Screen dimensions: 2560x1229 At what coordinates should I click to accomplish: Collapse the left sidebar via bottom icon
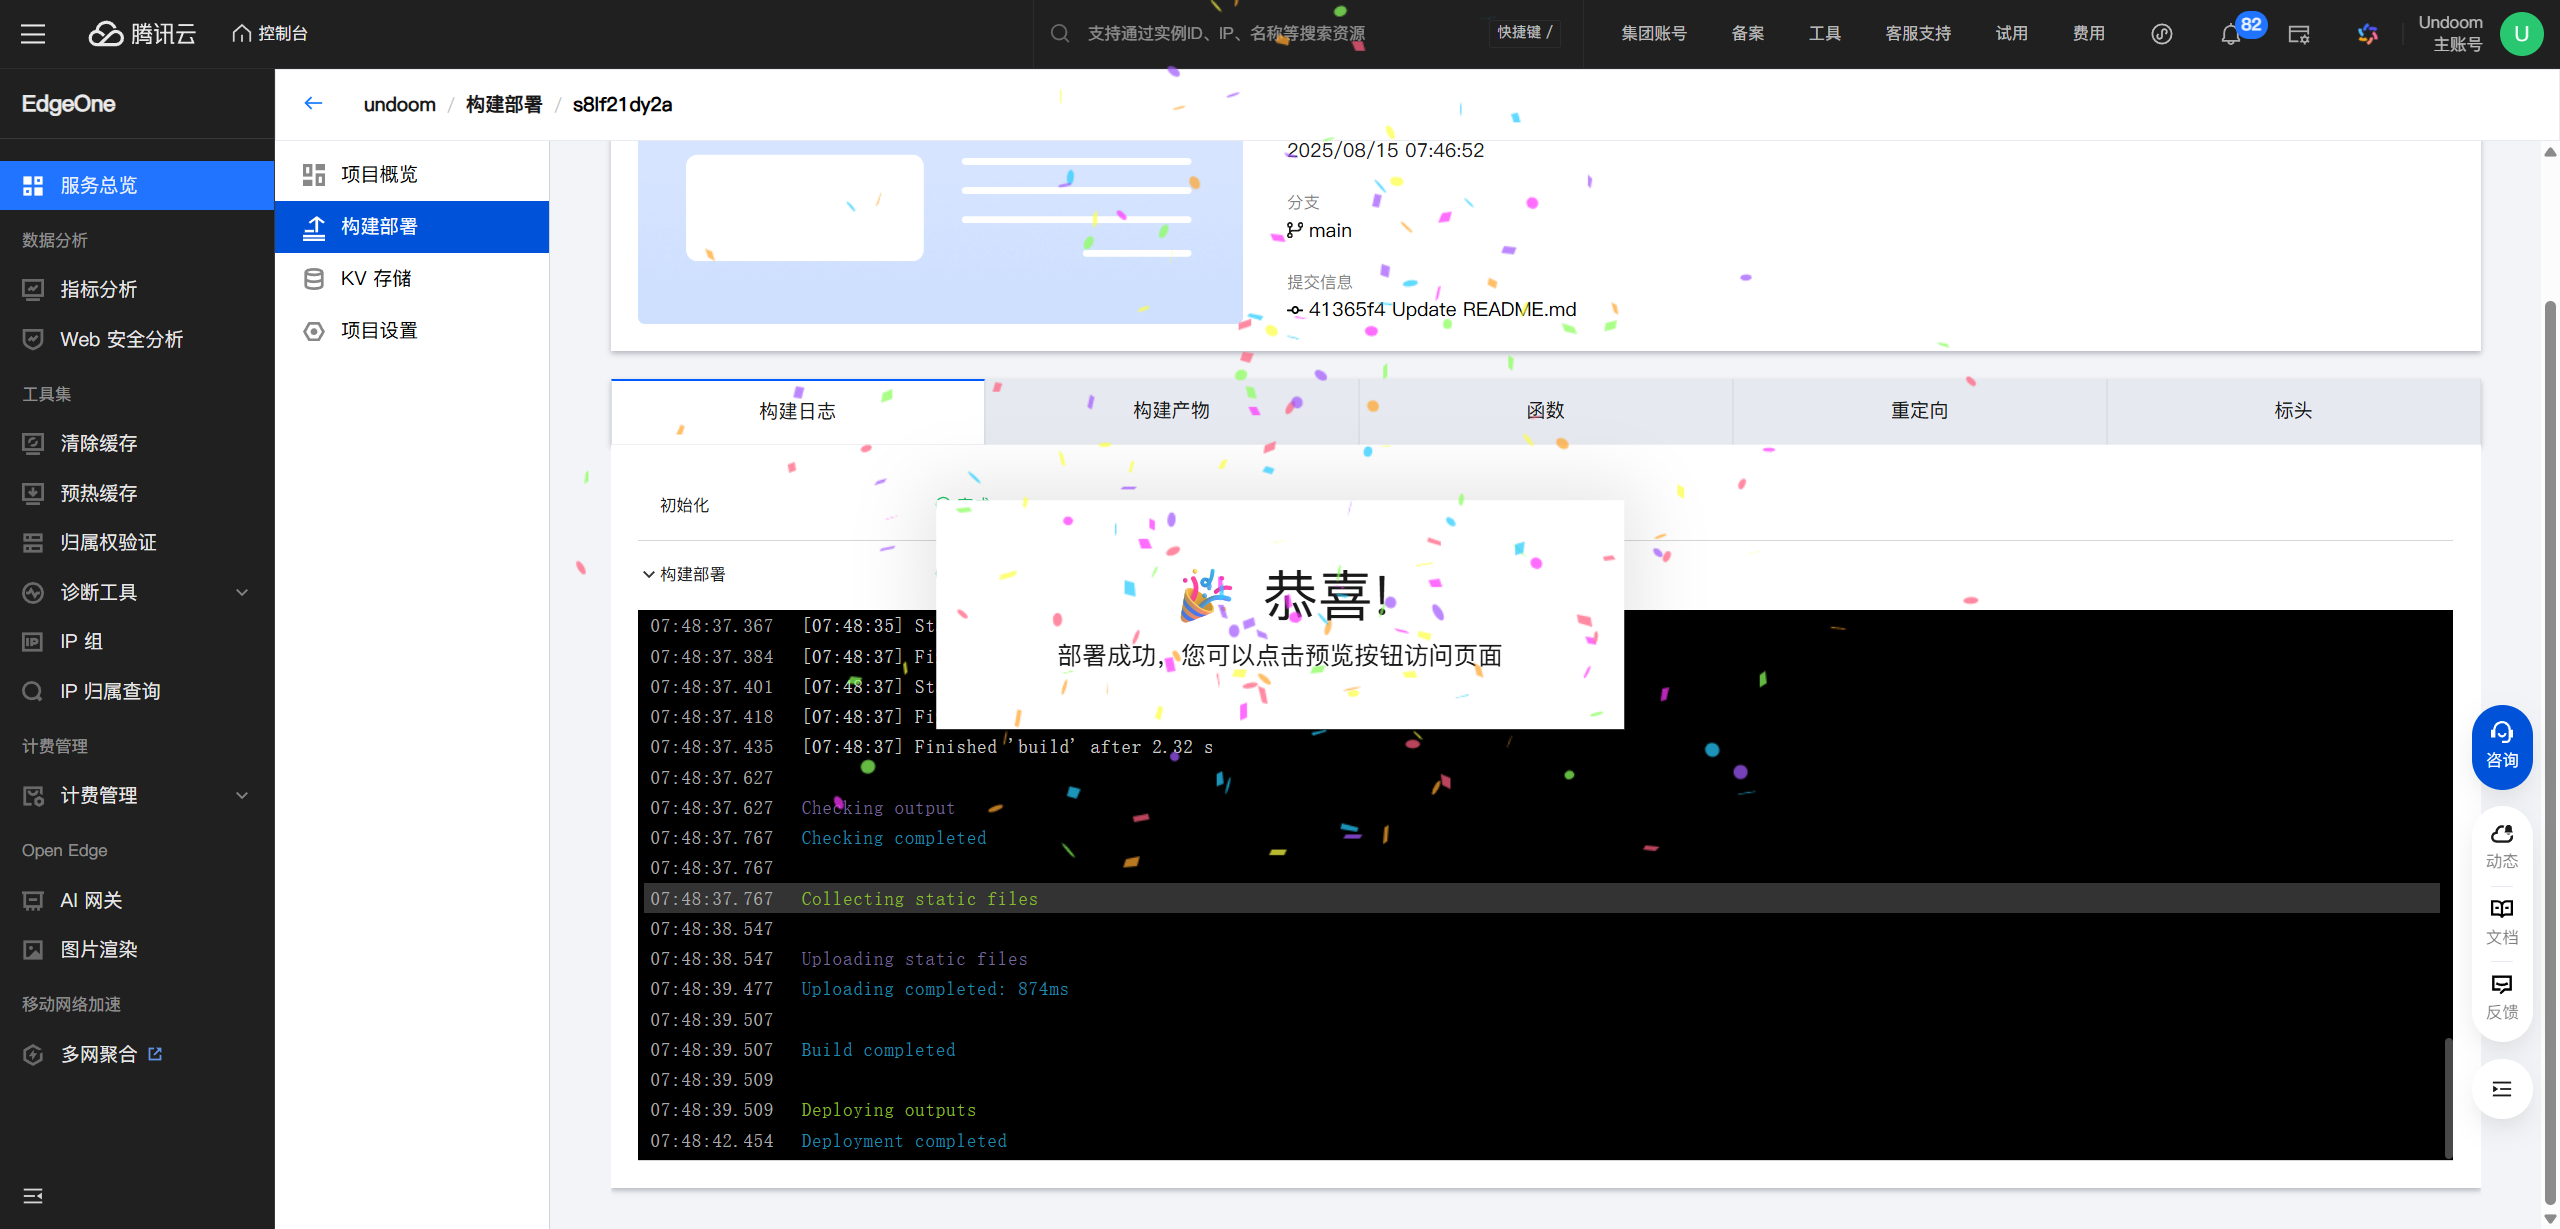pyautogui.click(x=33, y=1196)
